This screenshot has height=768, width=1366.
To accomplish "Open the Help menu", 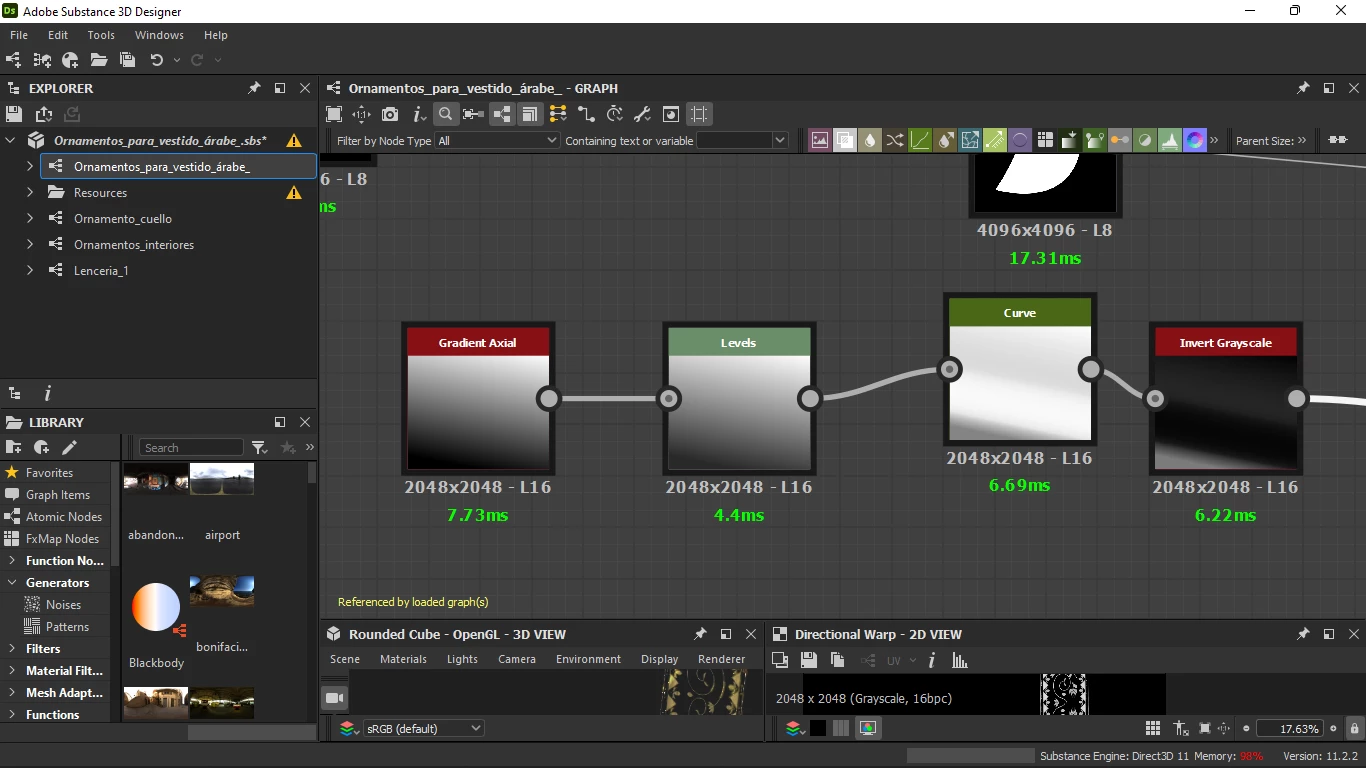I will pos(216,35).
